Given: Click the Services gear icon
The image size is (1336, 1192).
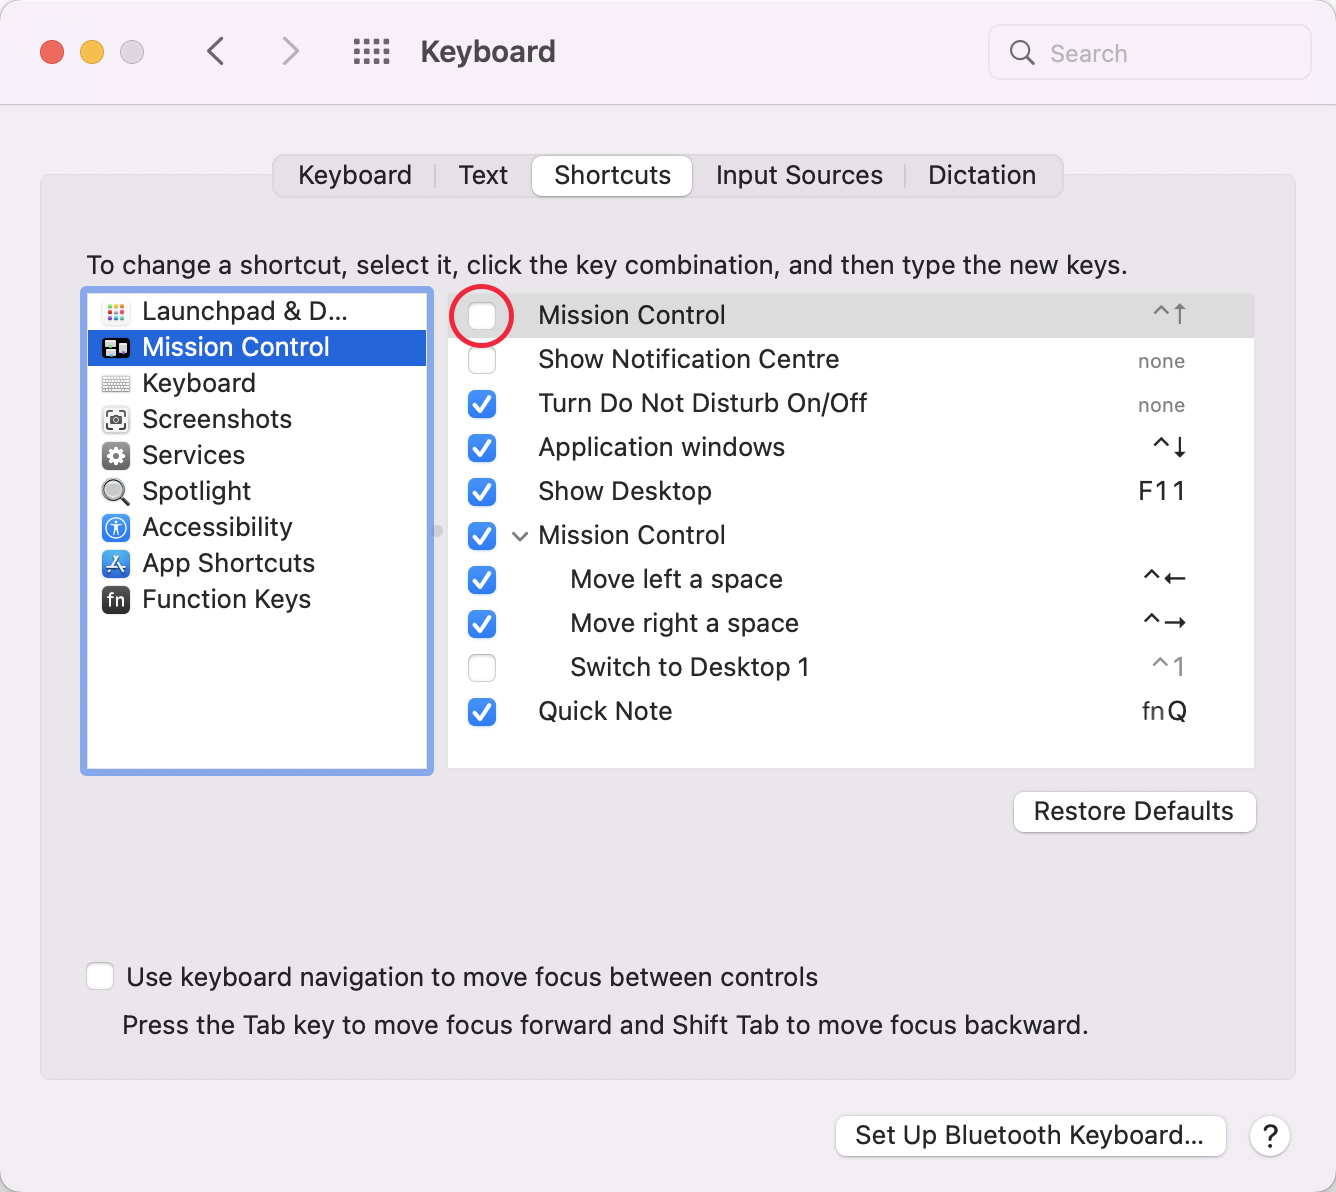Looking at the screenshot, I should coord(116,456).
